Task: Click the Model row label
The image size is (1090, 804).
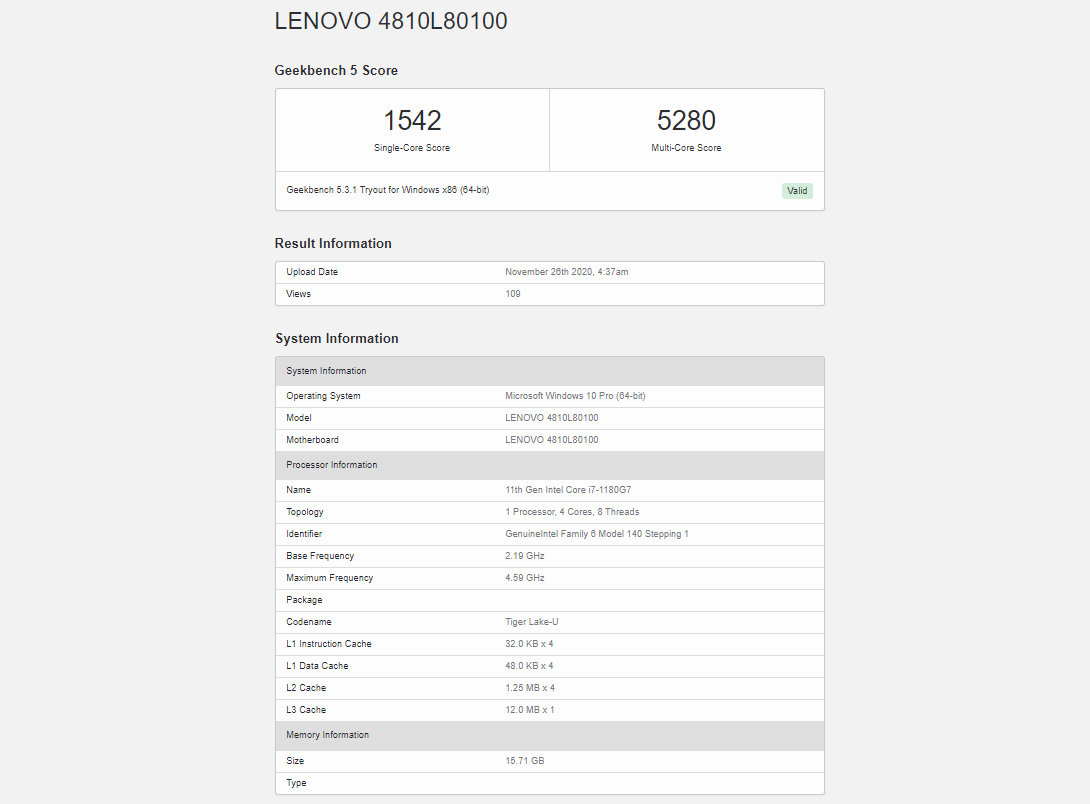Action: (299, 418)
